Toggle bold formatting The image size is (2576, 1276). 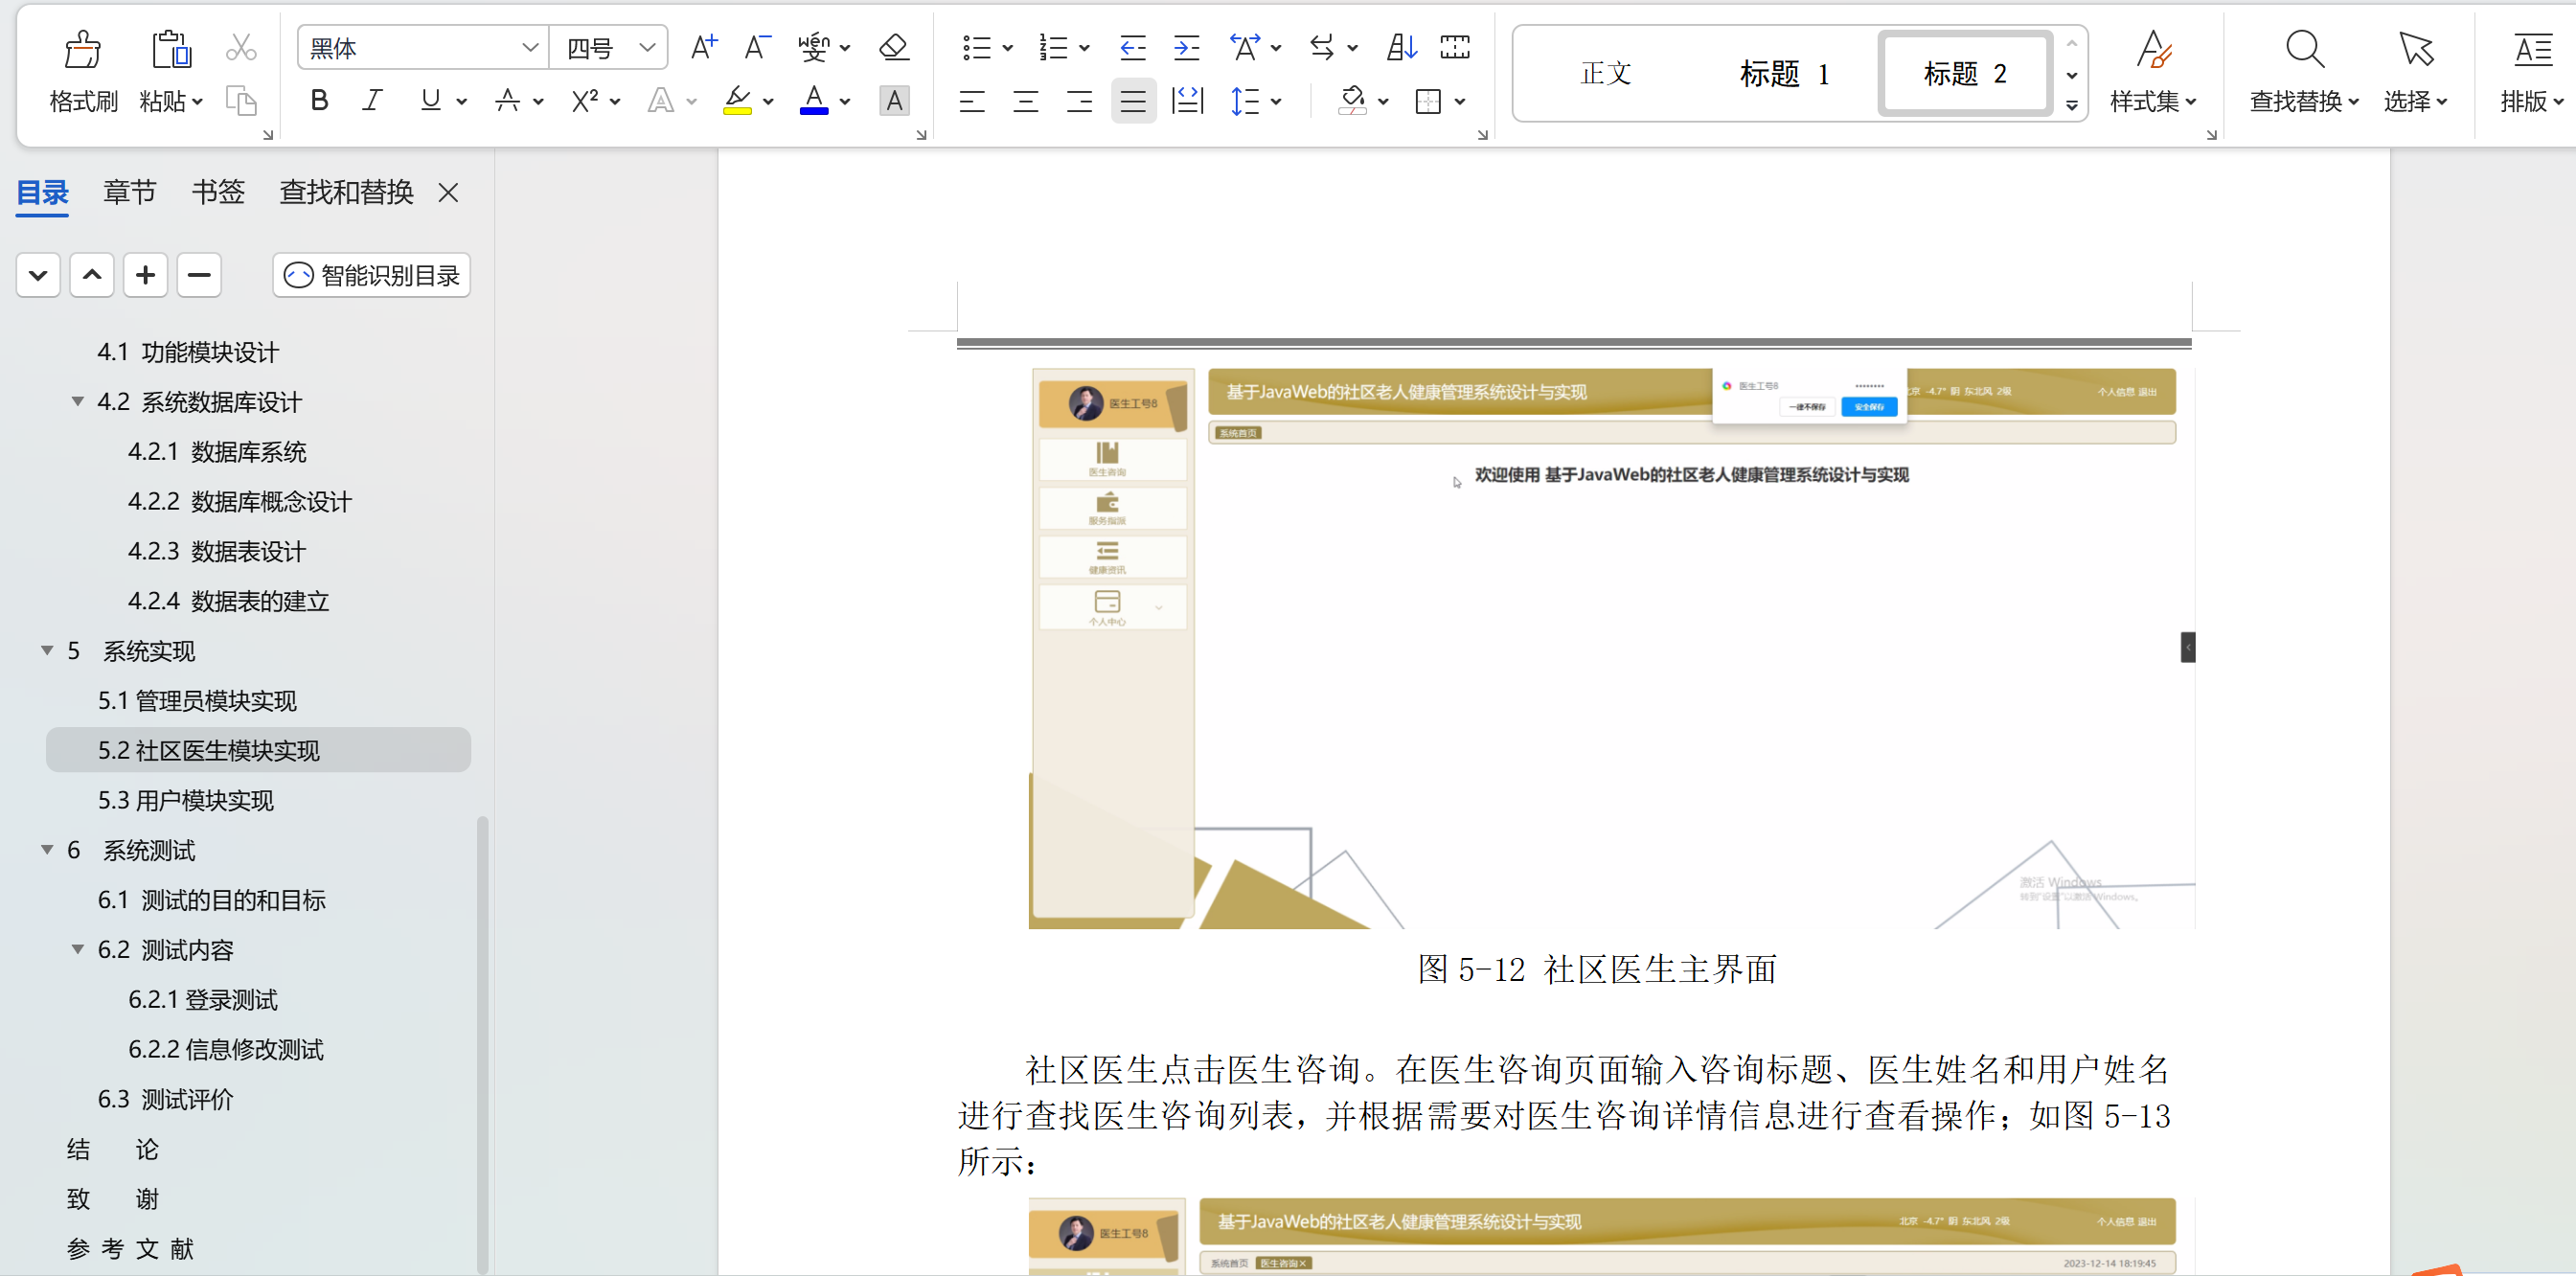pos(319,101)
